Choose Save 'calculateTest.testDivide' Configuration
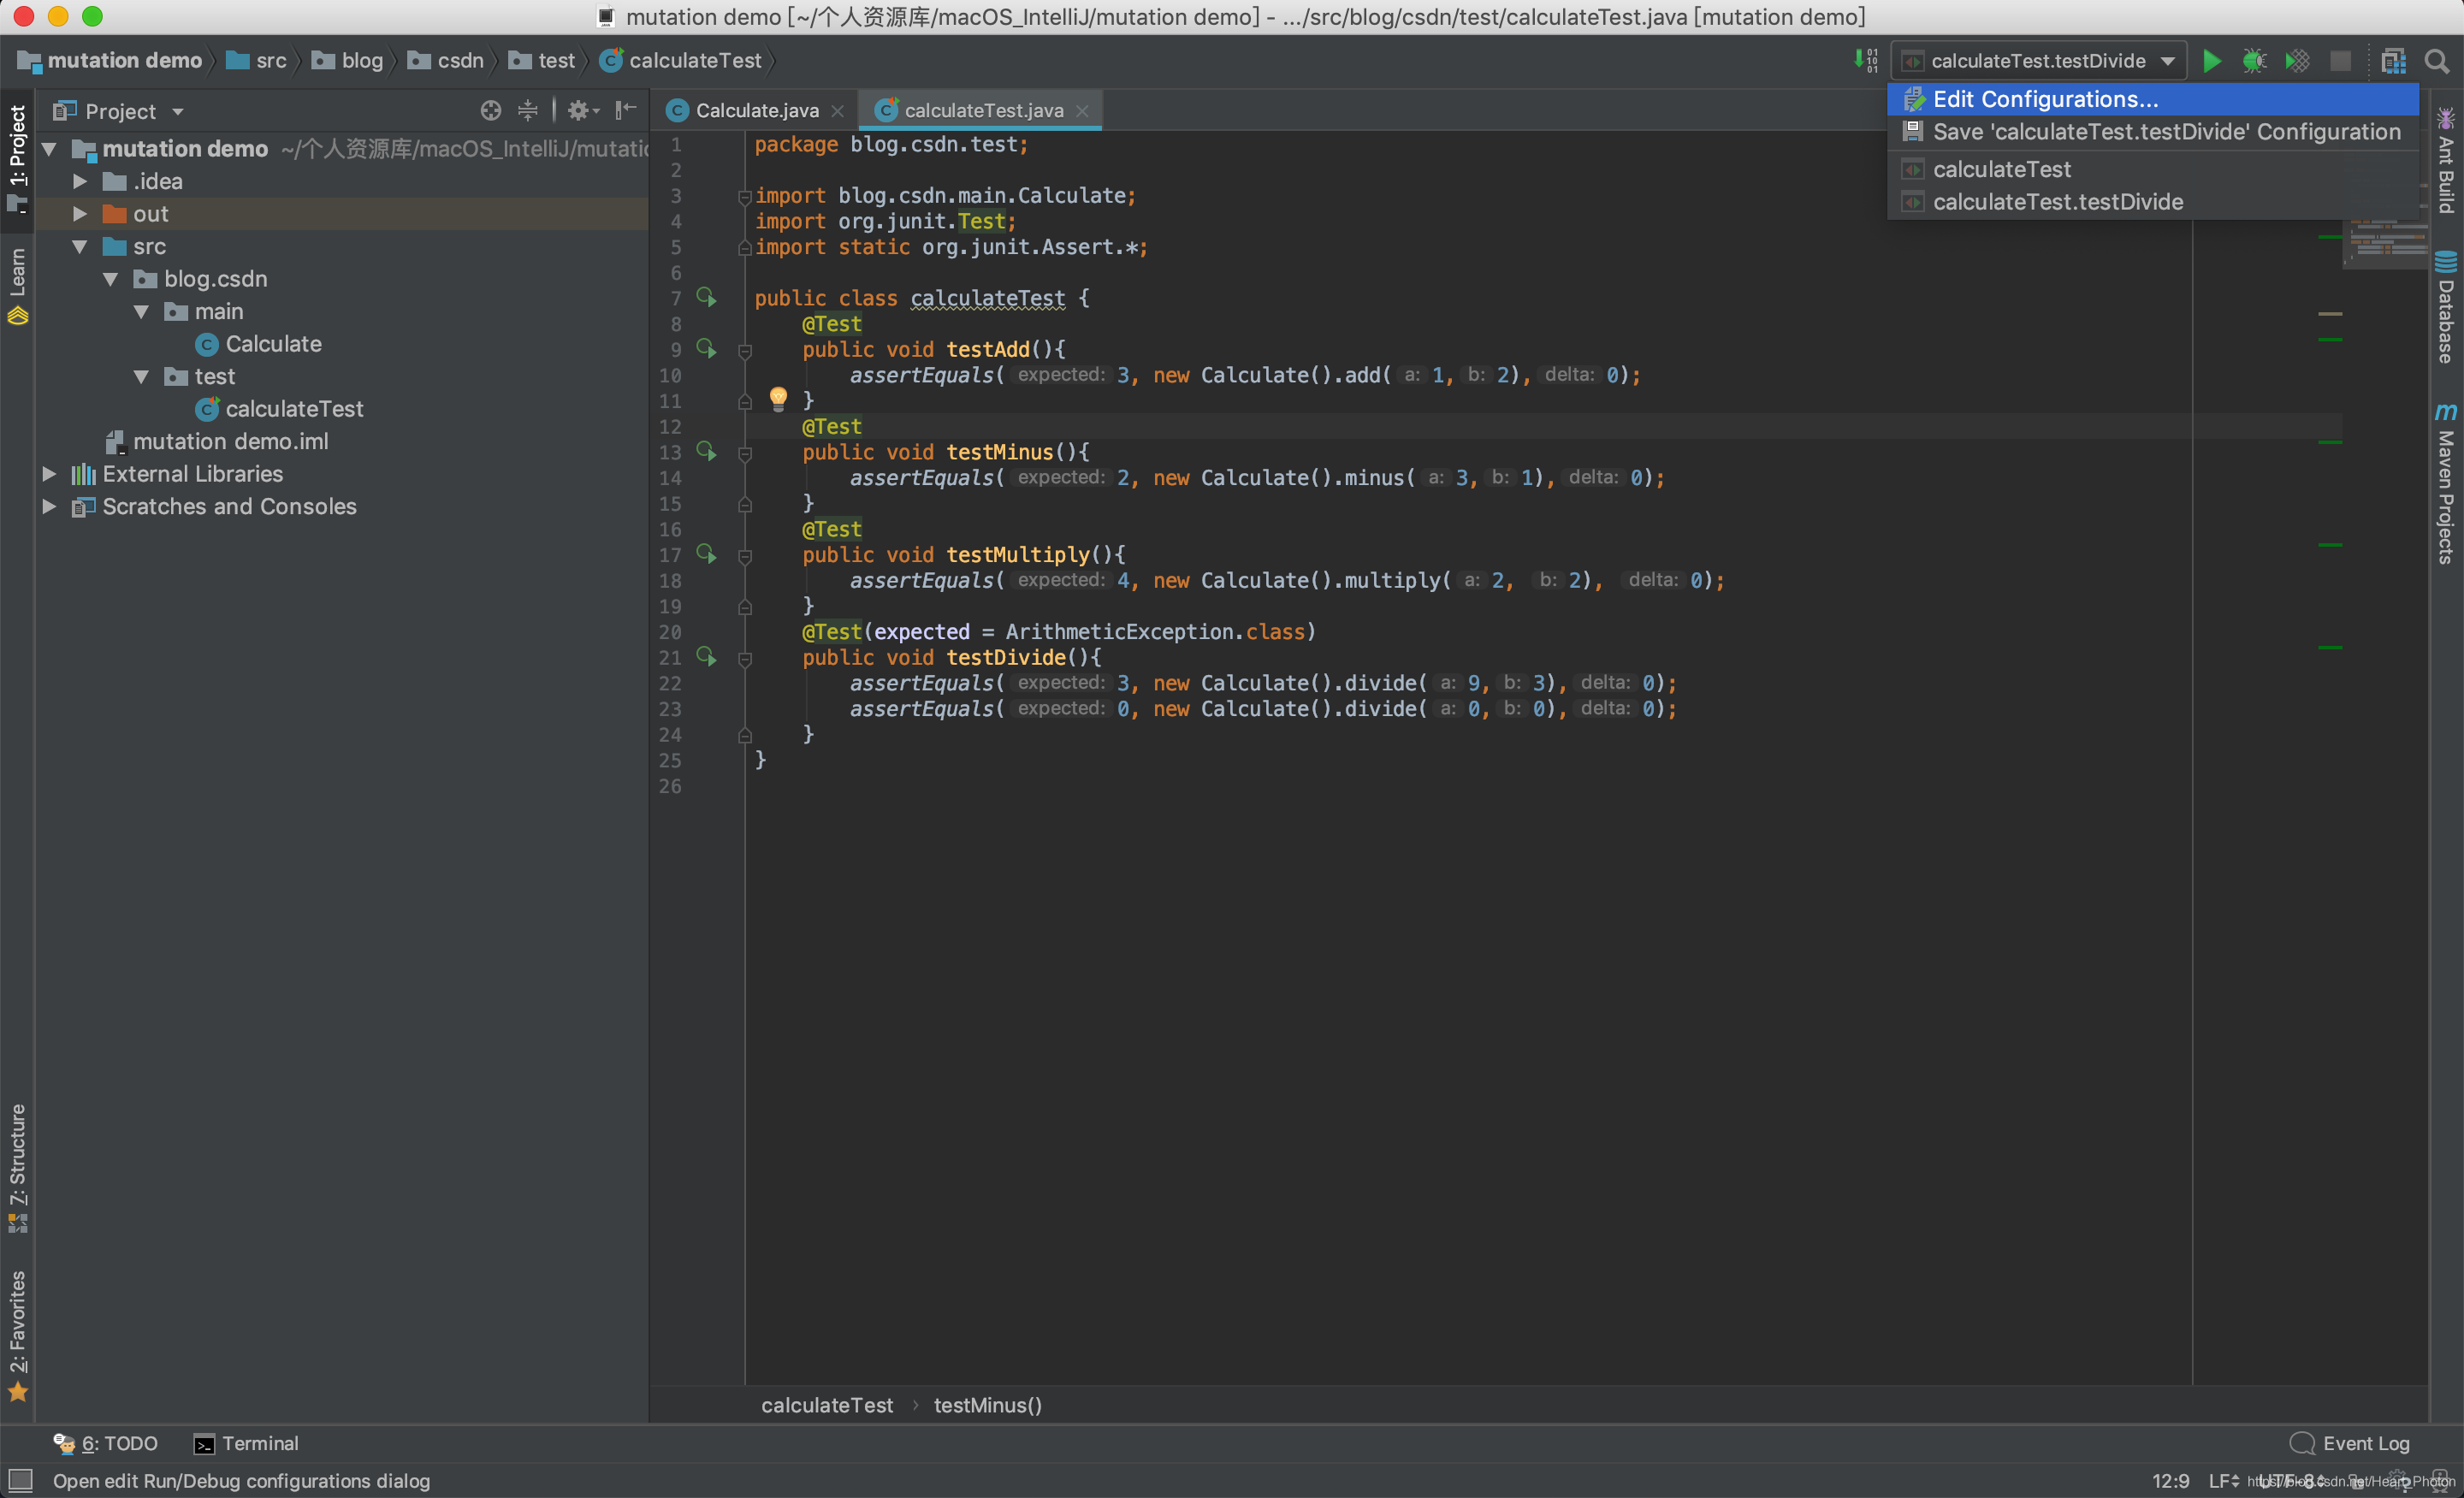 point(2153,132)
